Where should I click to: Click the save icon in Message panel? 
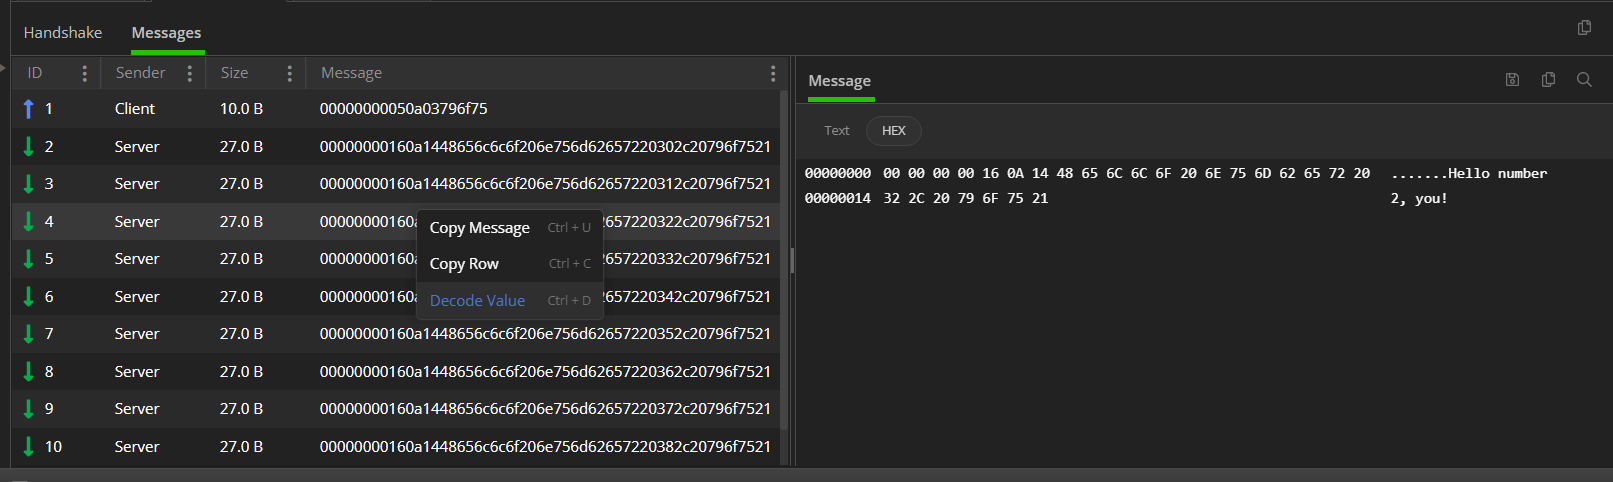(x=1512, y=80)
